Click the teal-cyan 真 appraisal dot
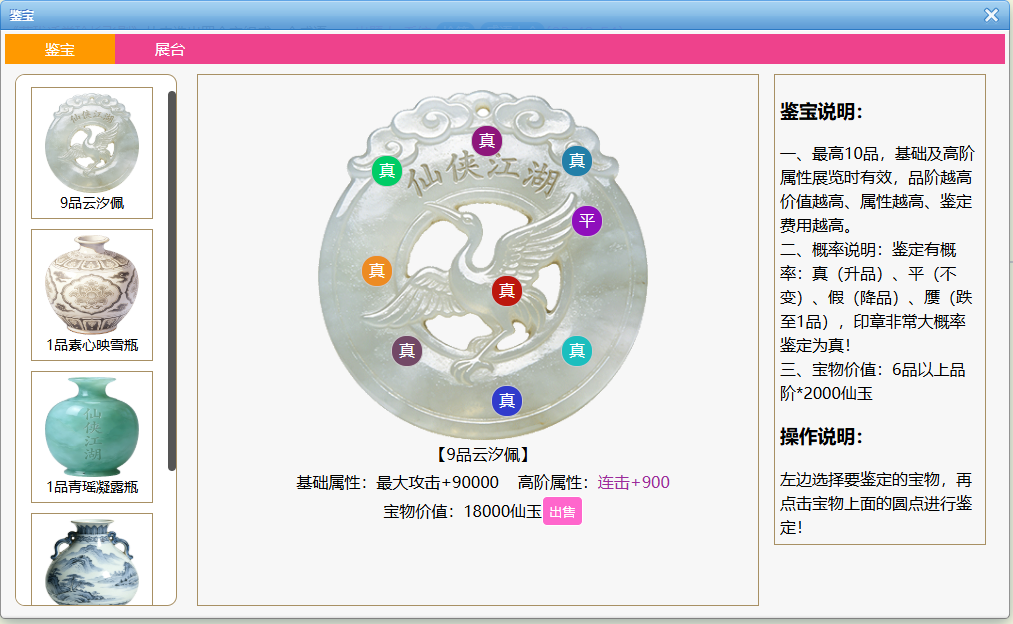 (577, 350)
